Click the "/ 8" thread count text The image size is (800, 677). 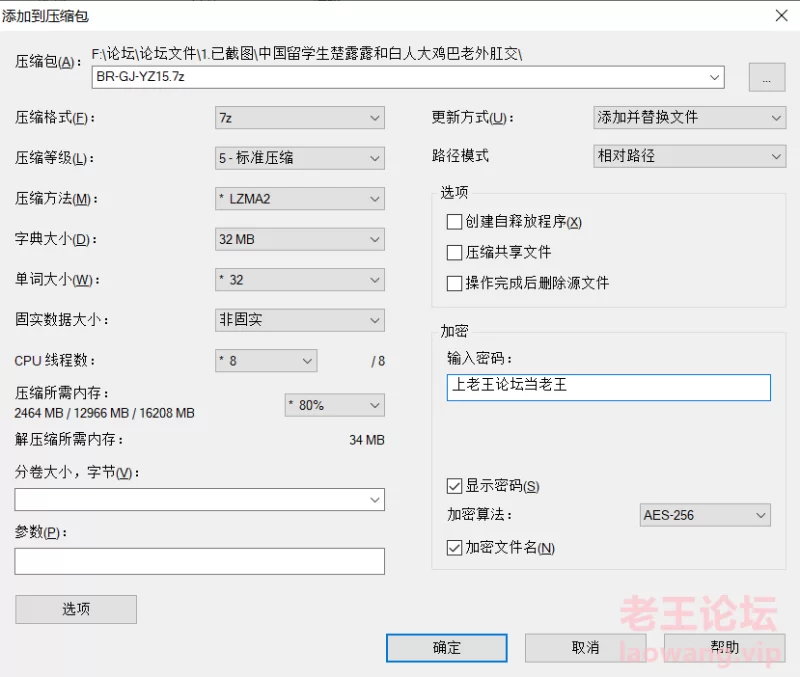pyautogui.click(x=378, y=361)
